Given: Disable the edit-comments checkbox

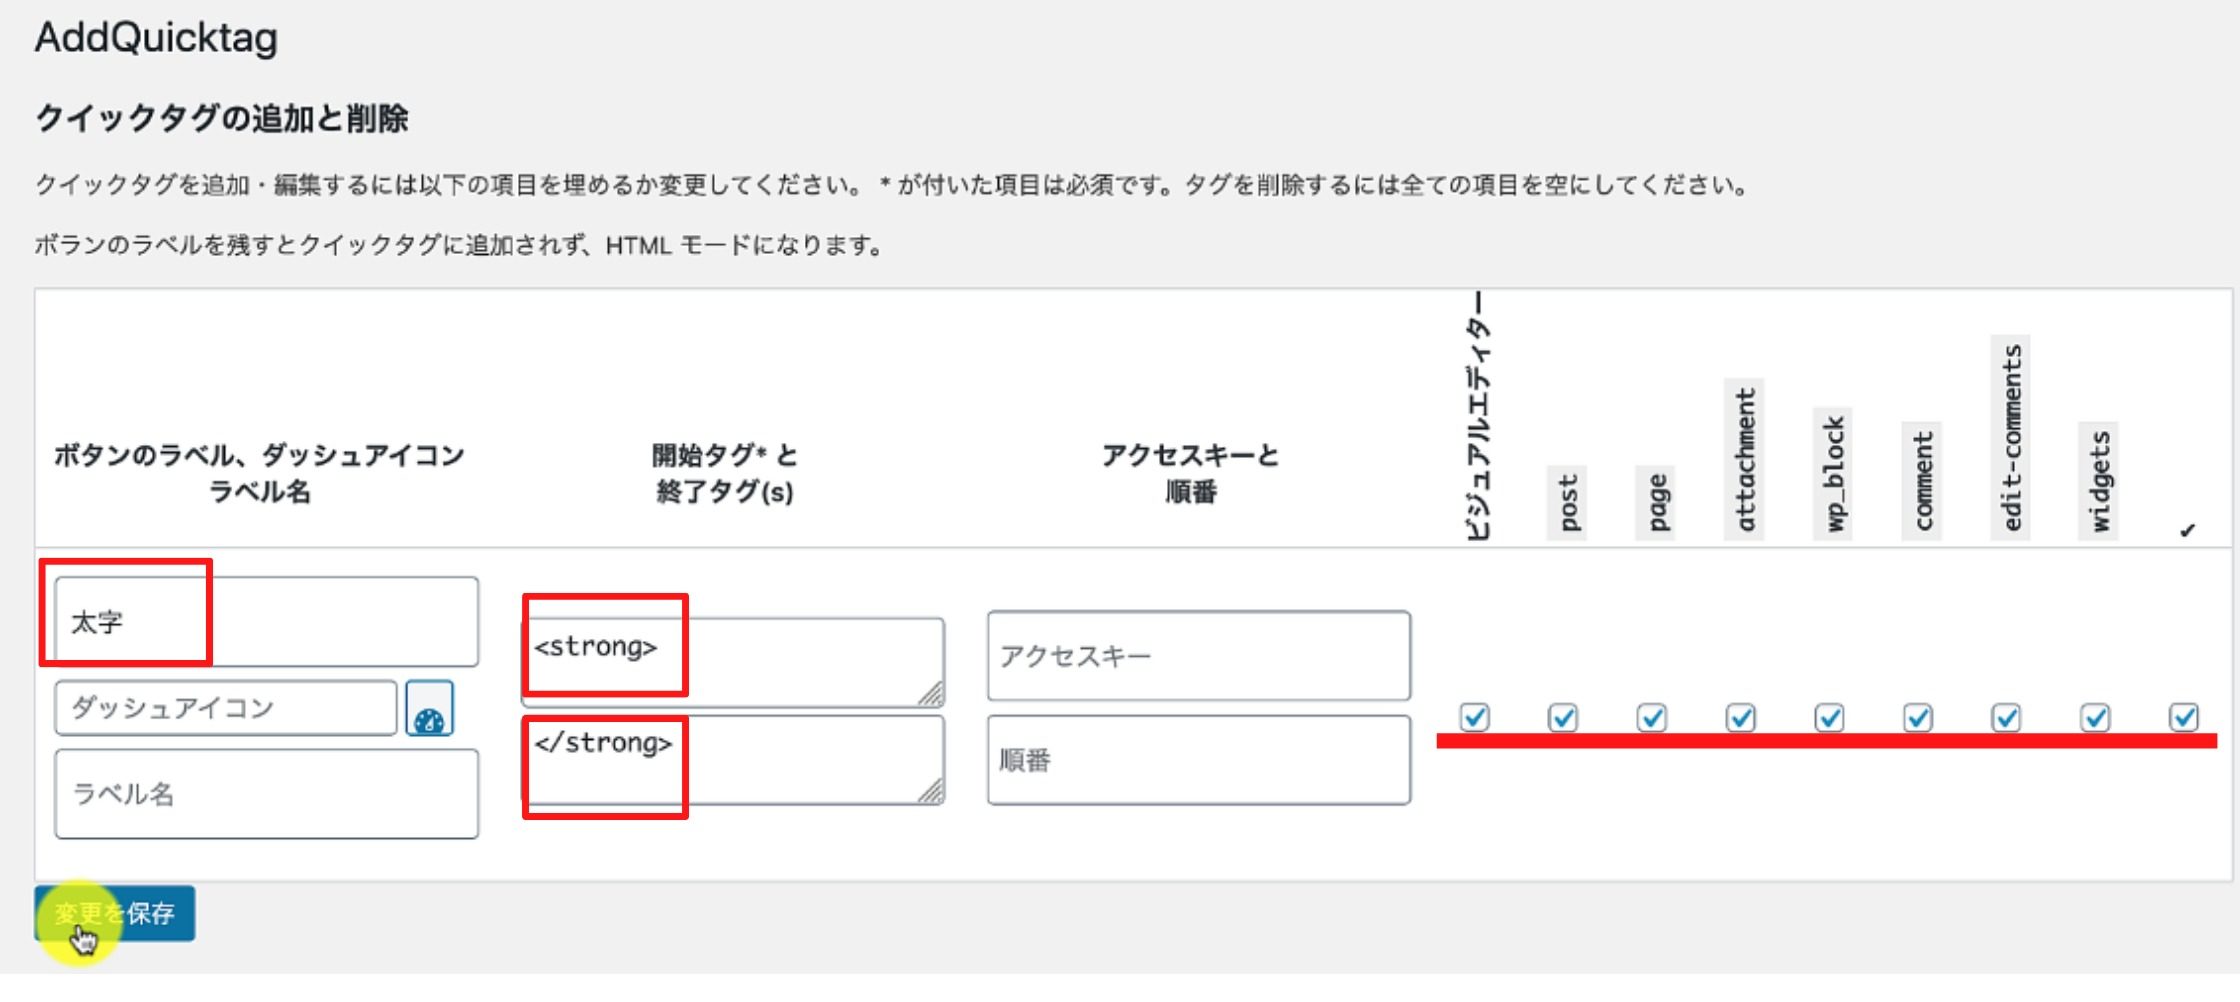Looking at the screenshot, I should 2007,718.
